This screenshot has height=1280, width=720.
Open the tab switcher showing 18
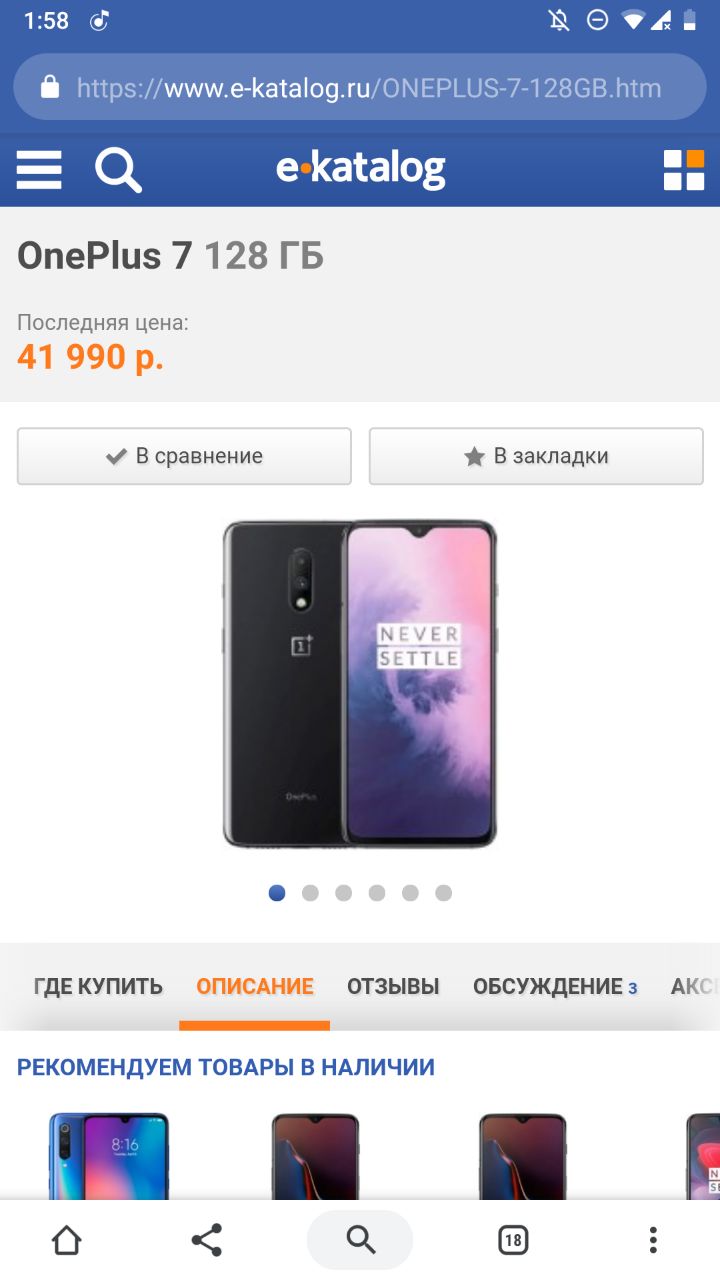(x=513, y=1240)
